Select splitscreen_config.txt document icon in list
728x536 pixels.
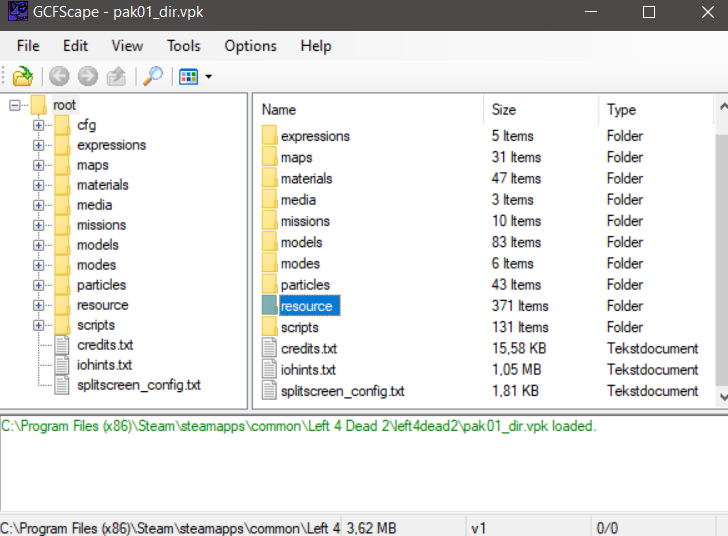[x=269, y=391]
